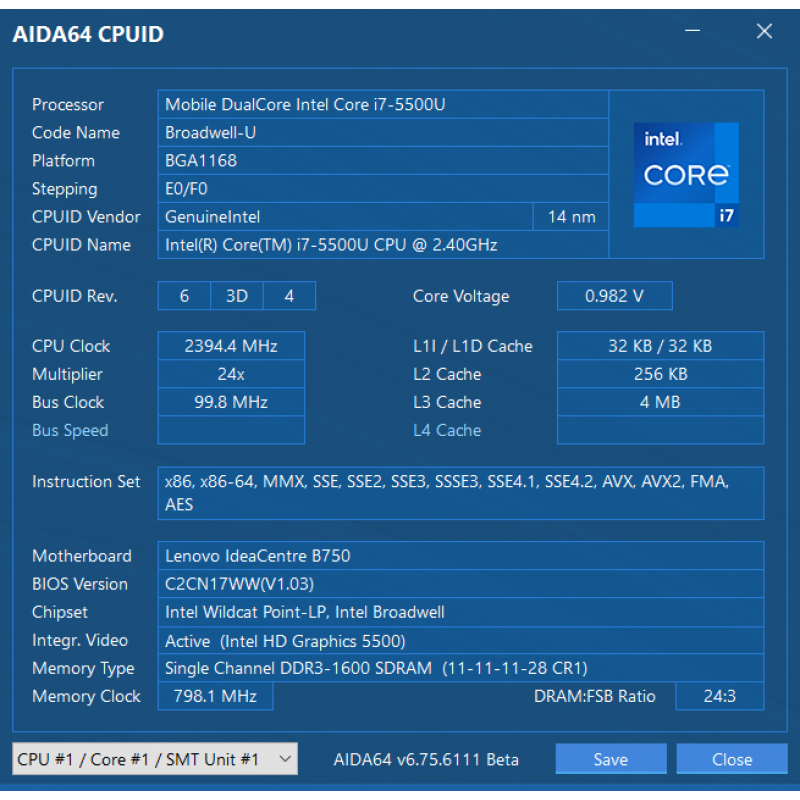Click the CPUID Rev. value 4
Image resolution: width=800 pixels, height=800 pixels.
tap(289, 296)
